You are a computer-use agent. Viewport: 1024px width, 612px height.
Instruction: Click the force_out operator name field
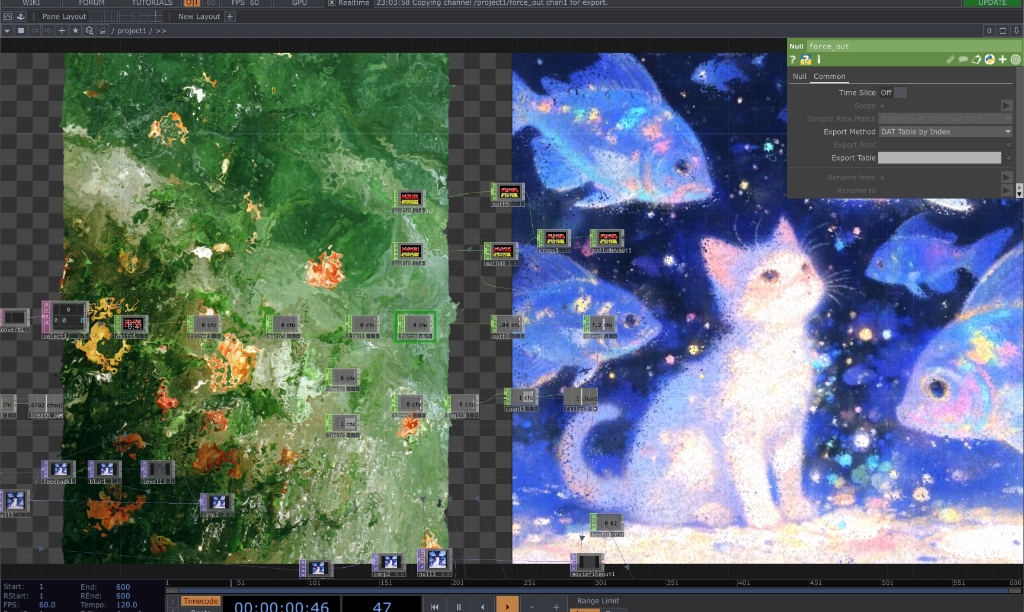[x=914, y=46]
